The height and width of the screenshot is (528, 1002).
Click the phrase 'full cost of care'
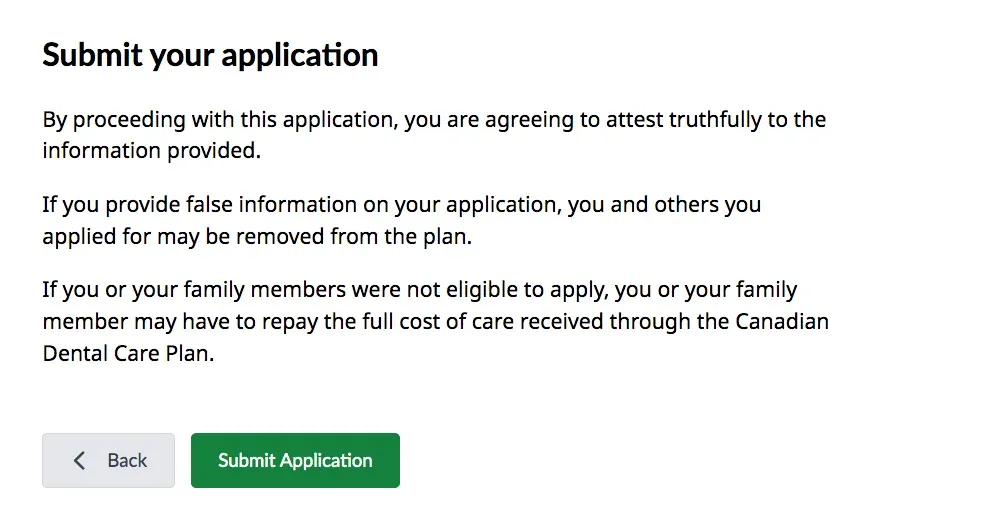(509, 322)
